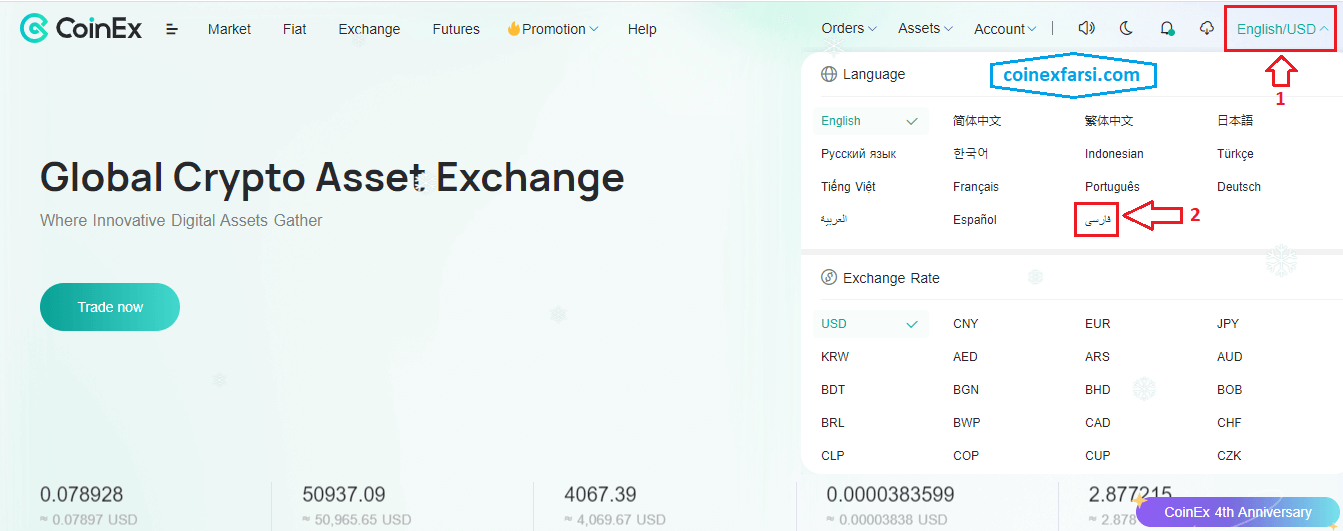Image resolution: width=1343 pixels, height=531 pixels.
Task: Select CLP exchange rate
Action: tap(833, 456)
